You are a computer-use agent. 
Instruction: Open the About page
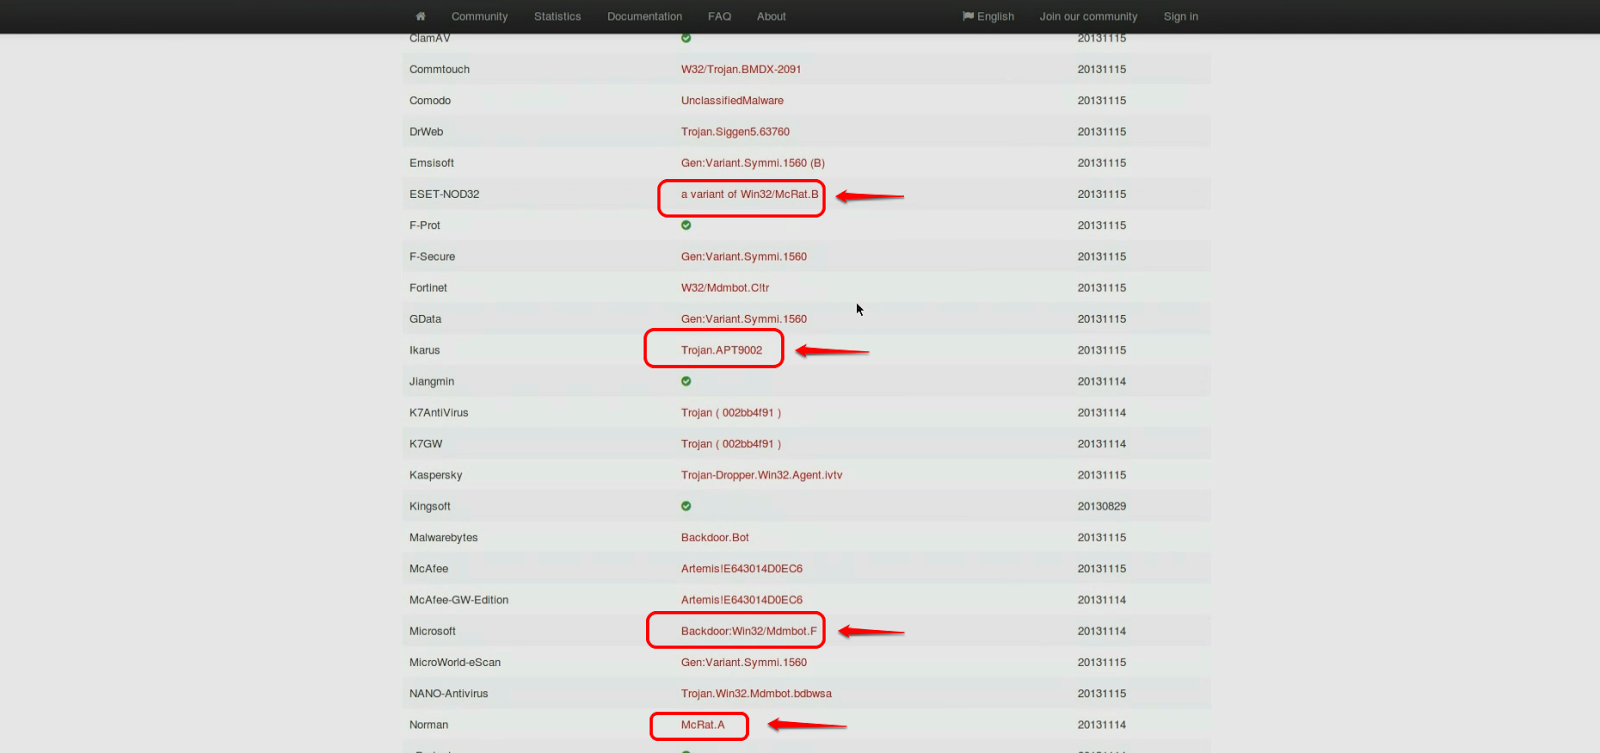click(771, 16)
